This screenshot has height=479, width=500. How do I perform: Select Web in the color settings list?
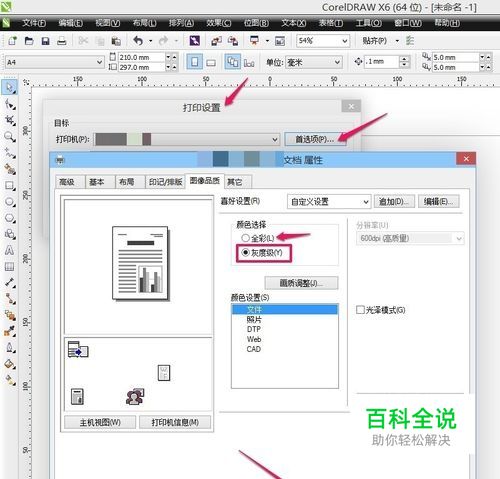coord(285,339)
